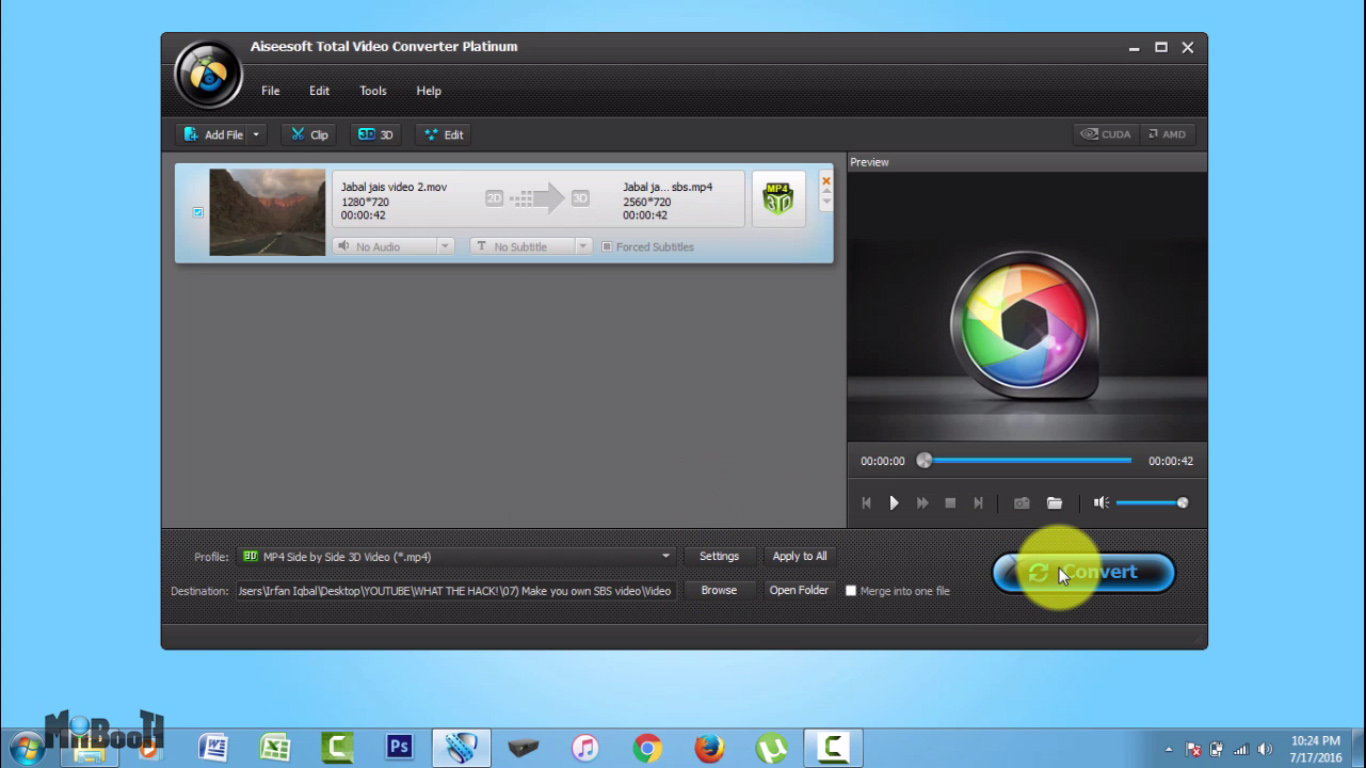This screenshot has height=768, width=1366.
Task: Click Apply to All button
Action: click(x=800, y=556)
